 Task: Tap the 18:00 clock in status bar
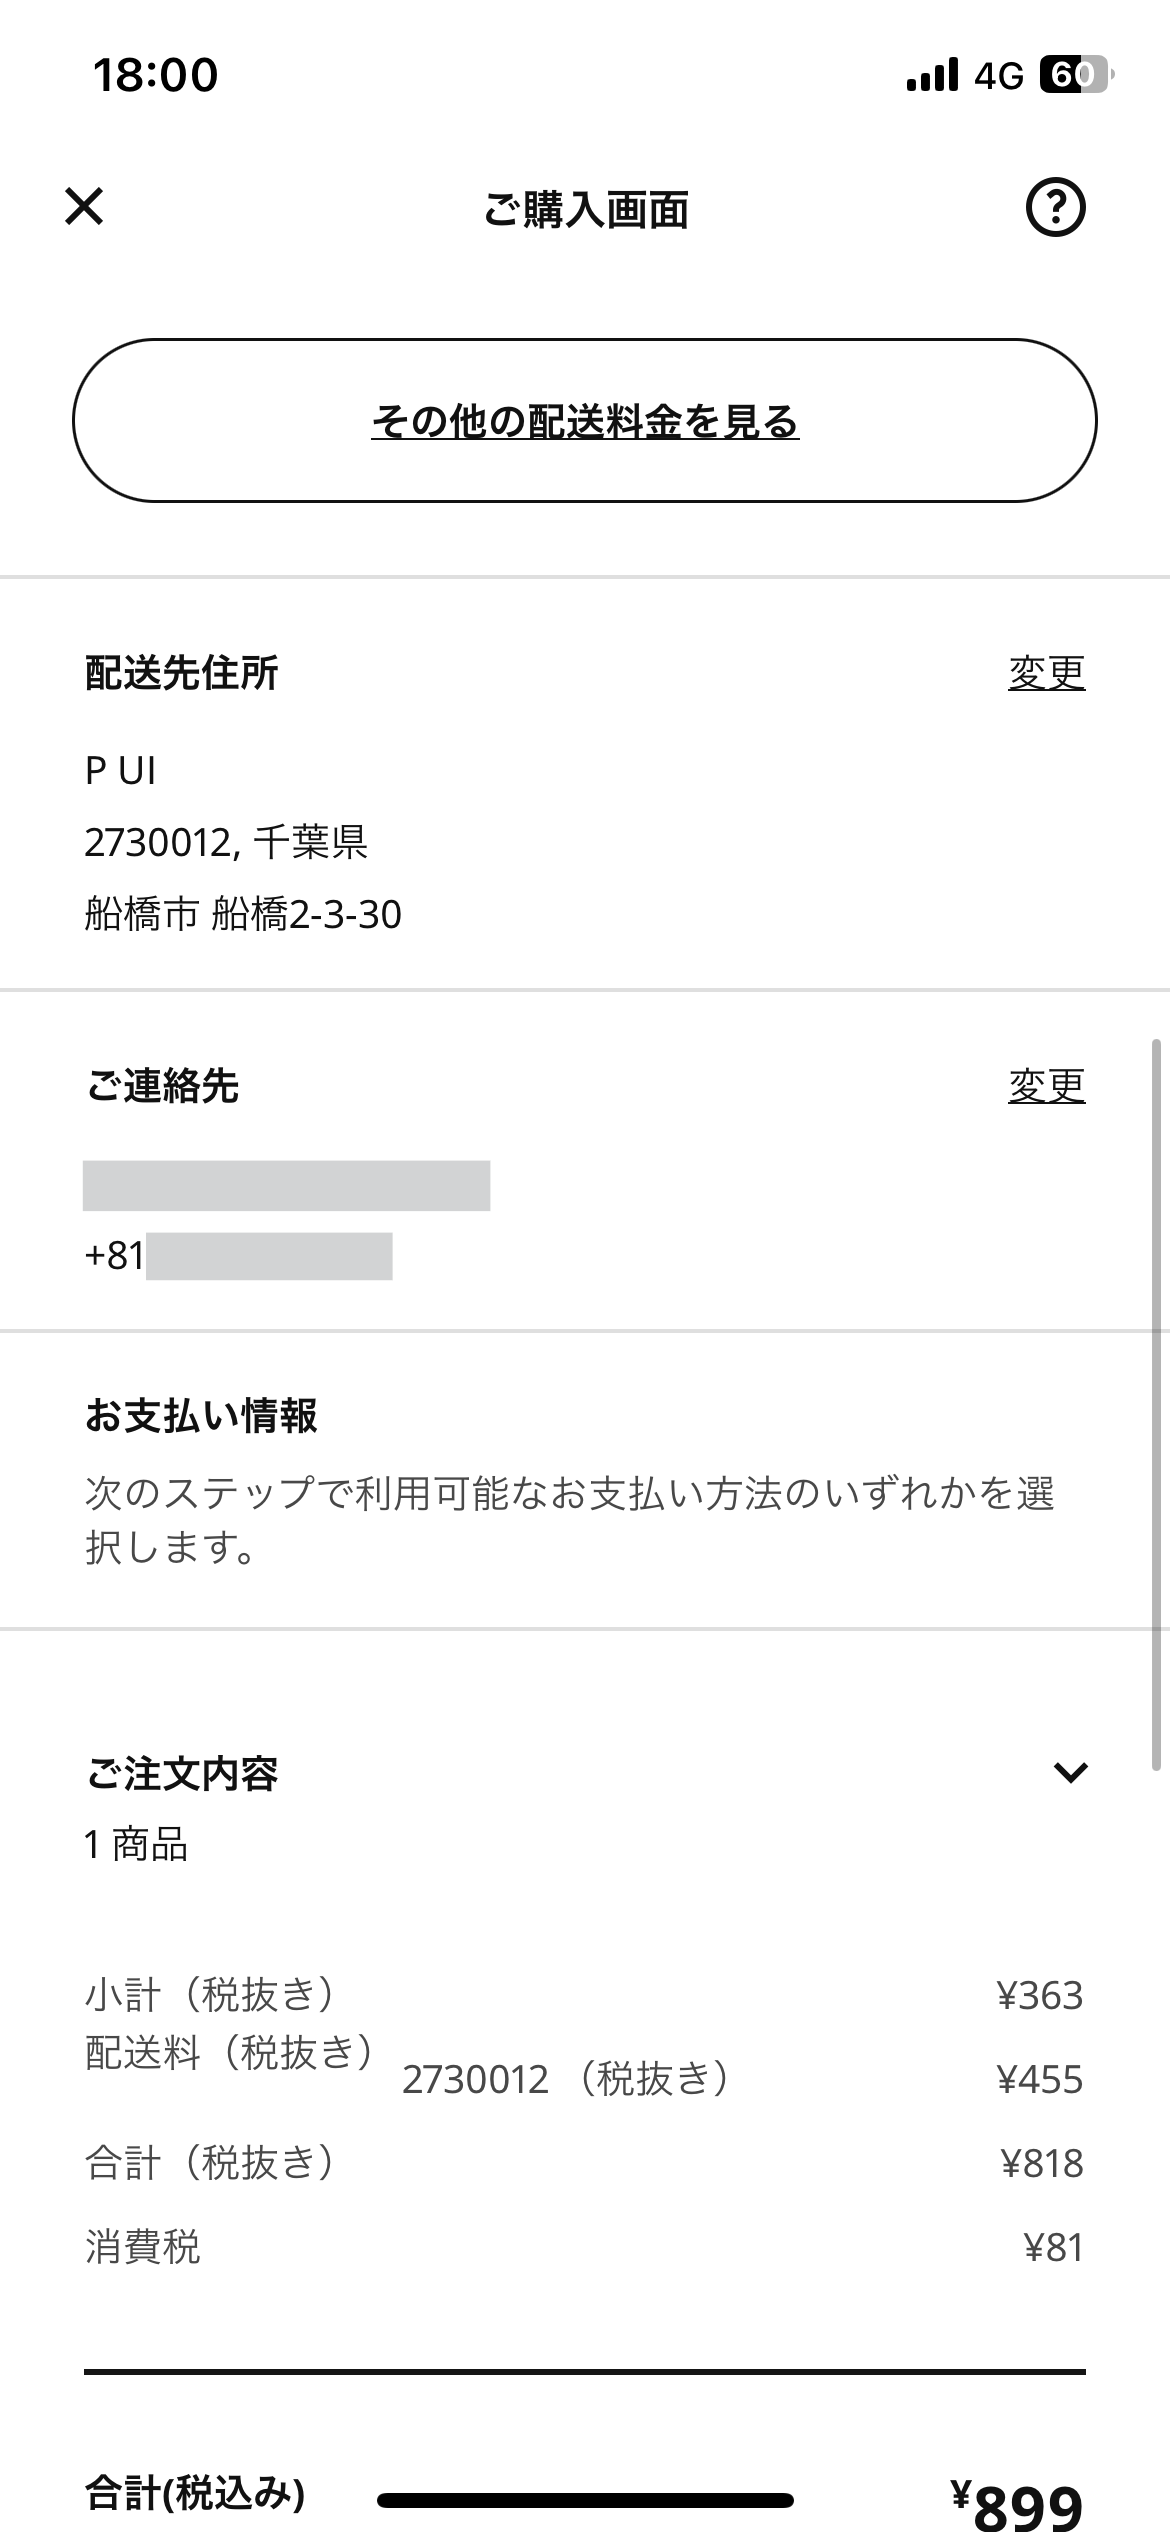pos(155,75)
